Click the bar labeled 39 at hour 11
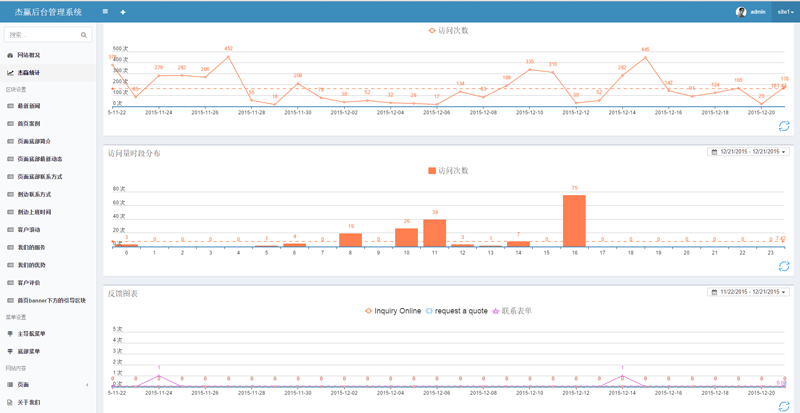This screenshot has height=413, width=800. 435,233
